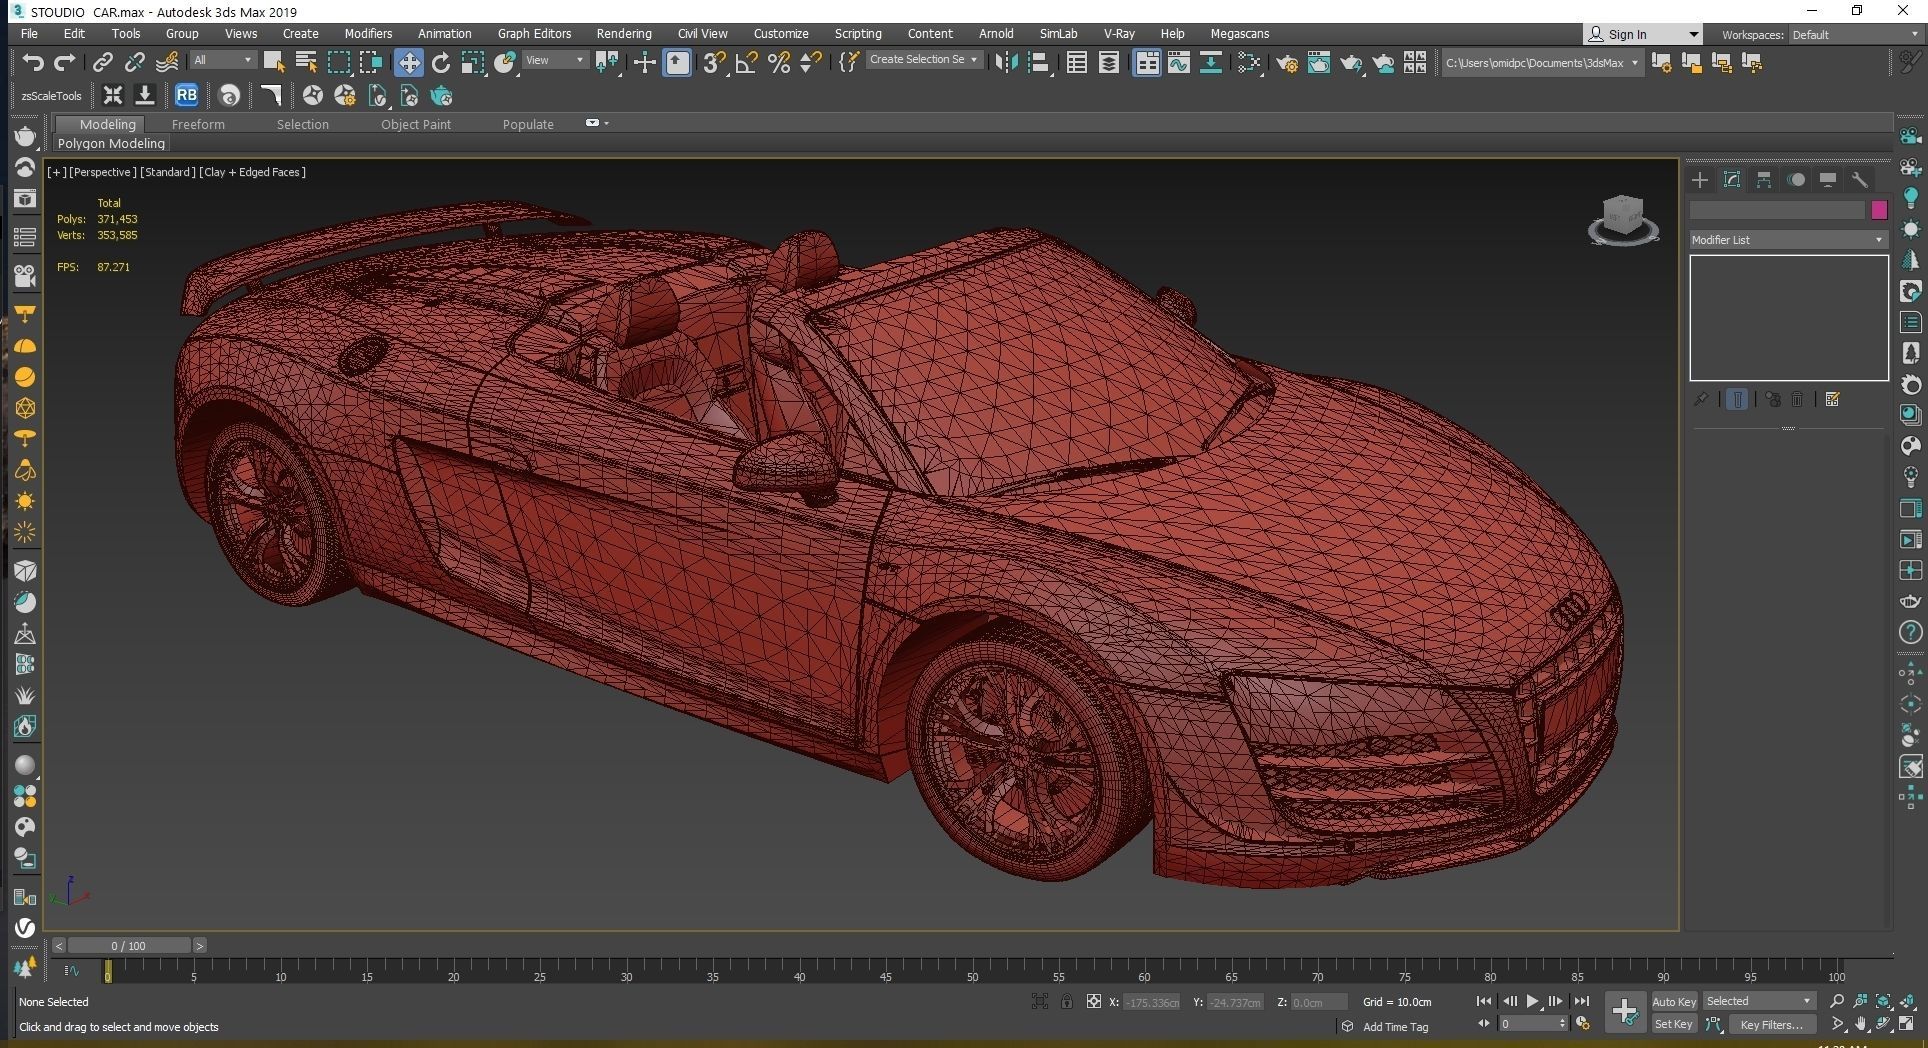Screen dimensions: 1928x1048
Task: Open the Megascans menu
Action: click(x=1239, y=34)
